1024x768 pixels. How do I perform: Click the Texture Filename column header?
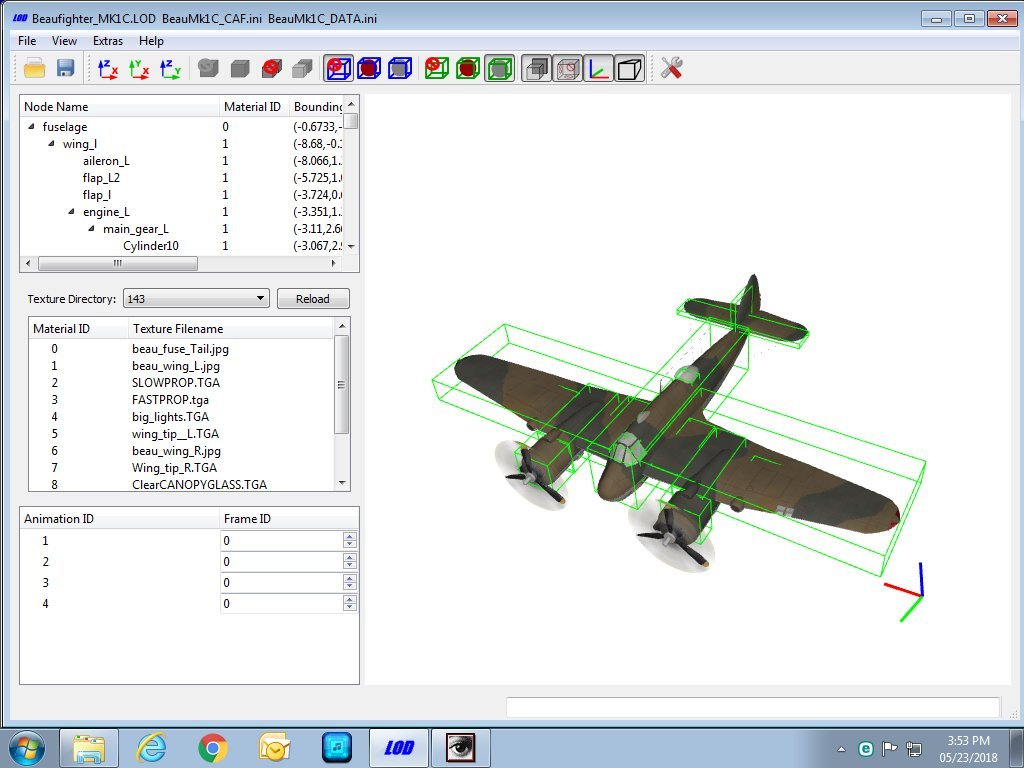pyautogui.click(x=231, y=328)
